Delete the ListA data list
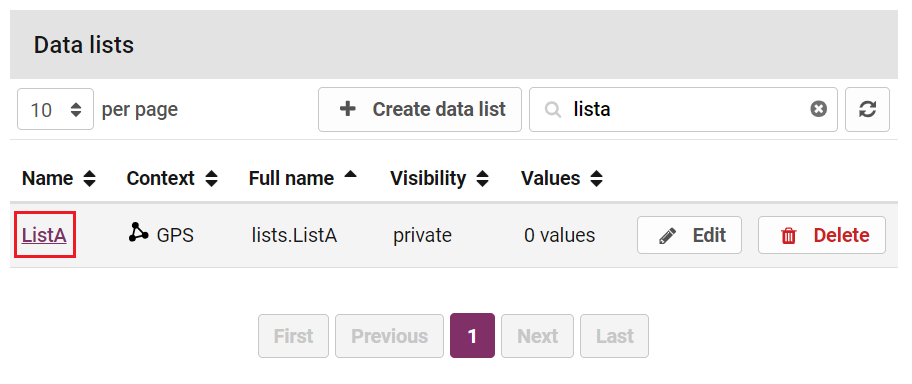The width and height of the screenshot is (912, 384). point(822,235)
